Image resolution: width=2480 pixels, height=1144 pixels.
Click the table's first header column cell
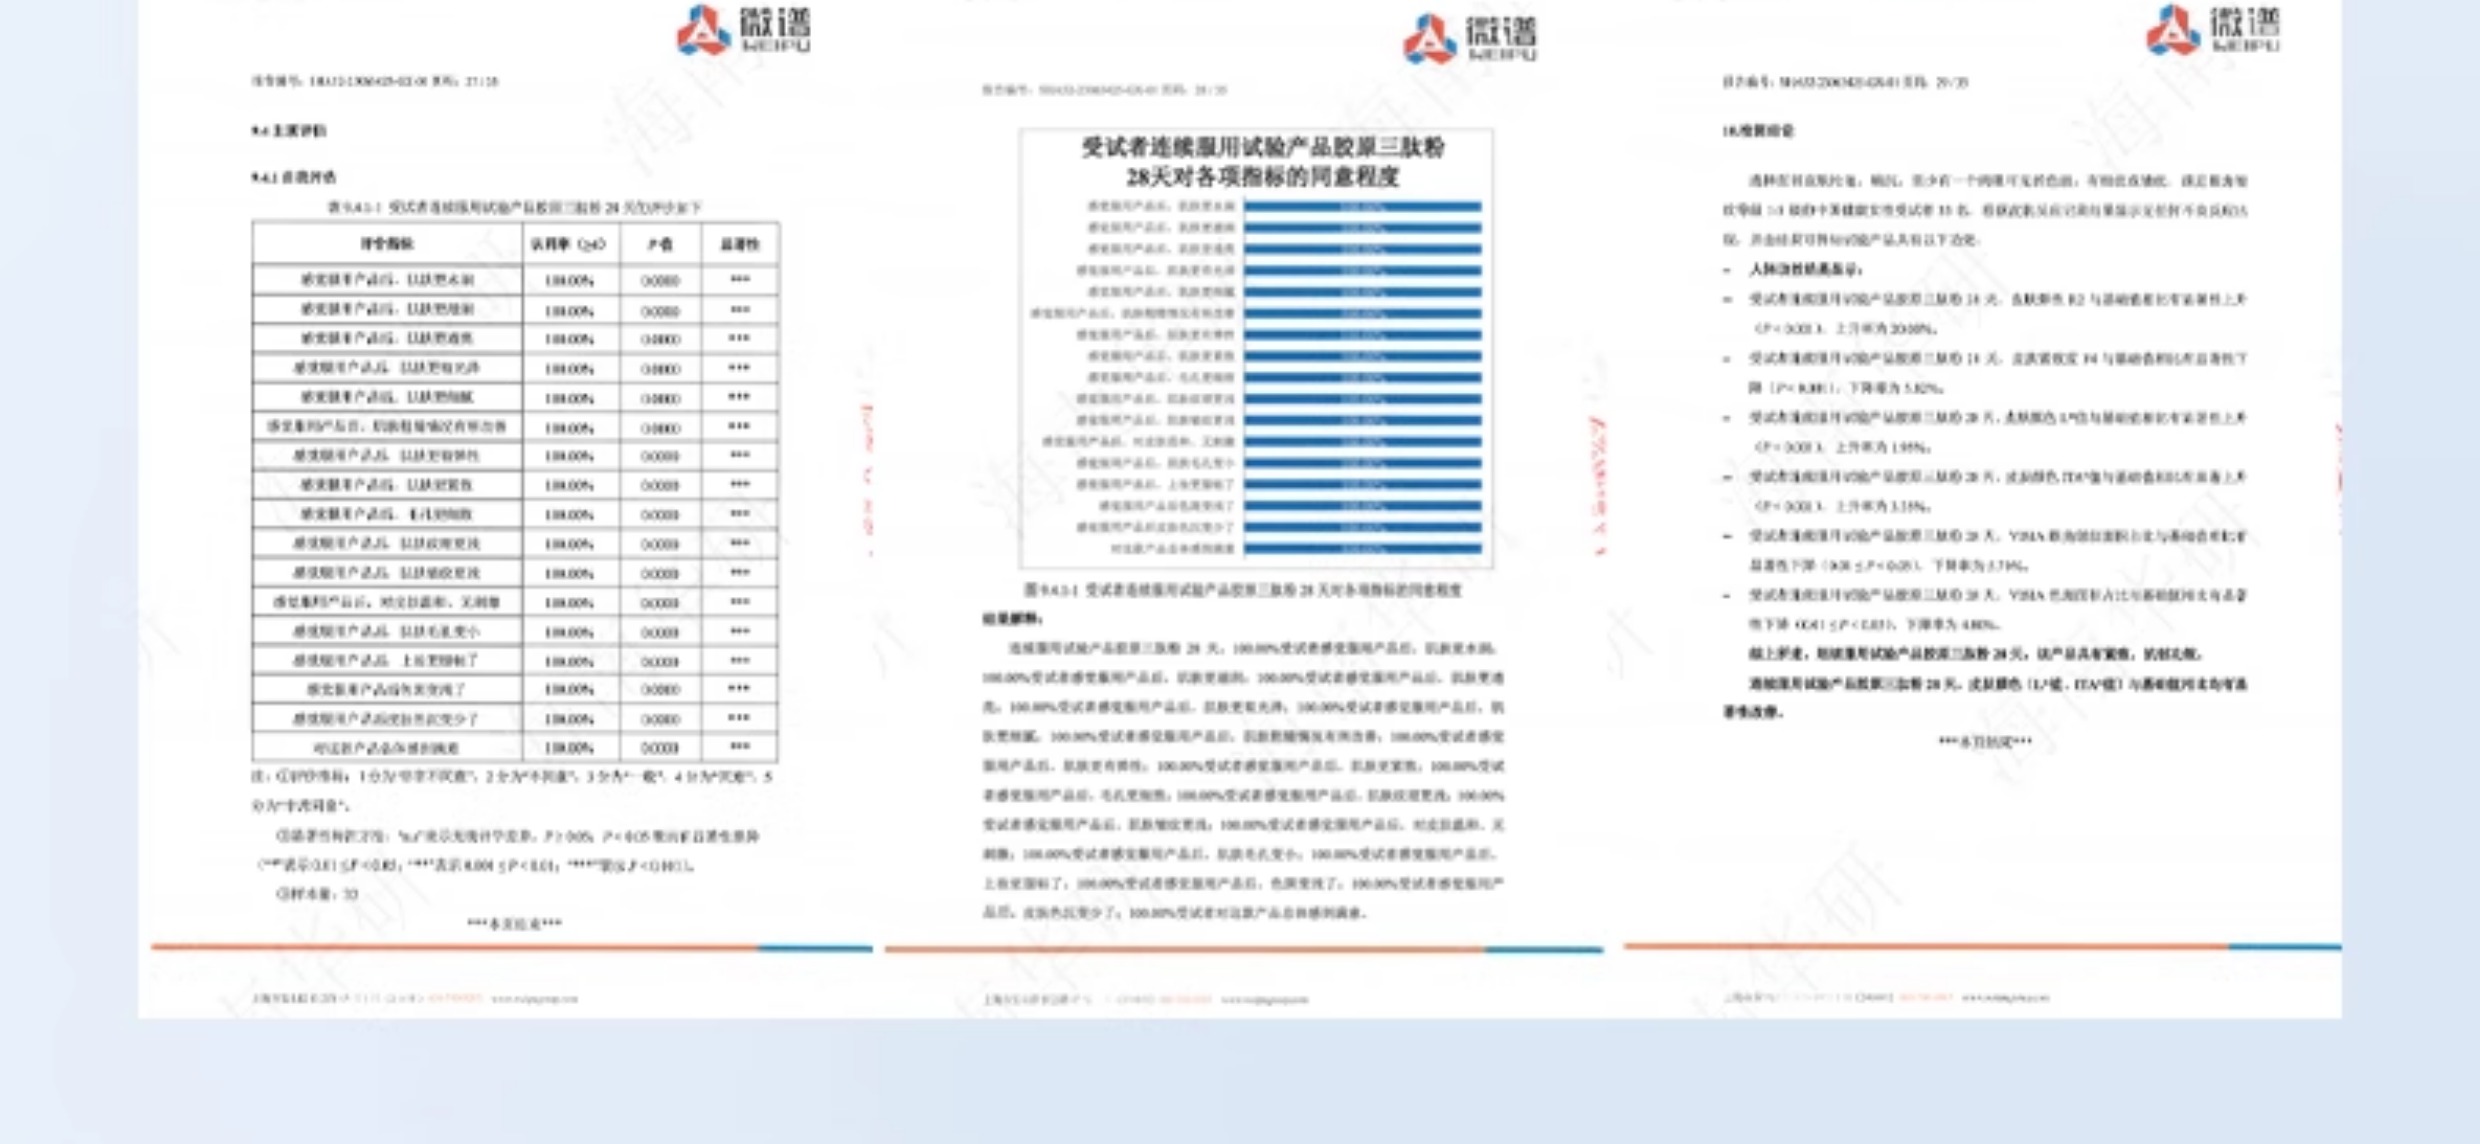click(x=387, y=244)
